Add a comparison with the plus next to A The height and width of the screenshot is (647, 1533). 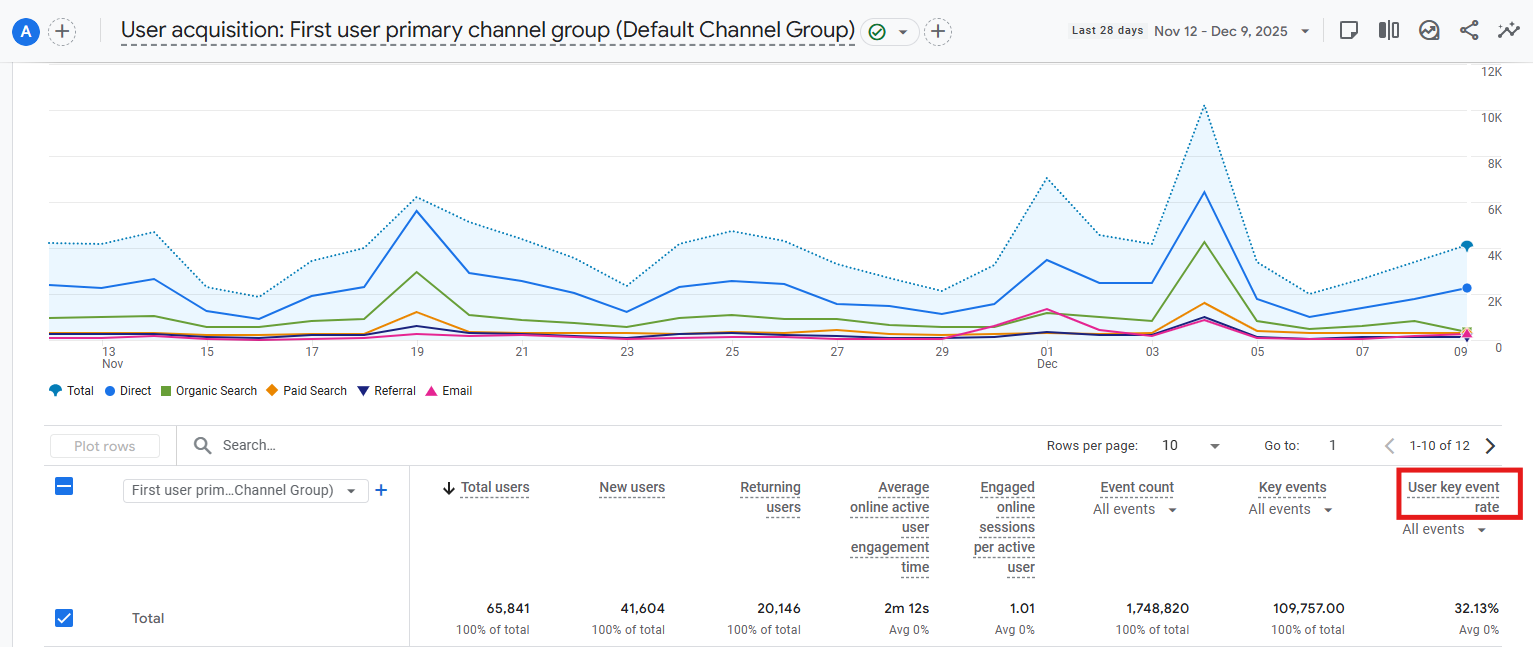pyautogui.click(x=62, y=32)
